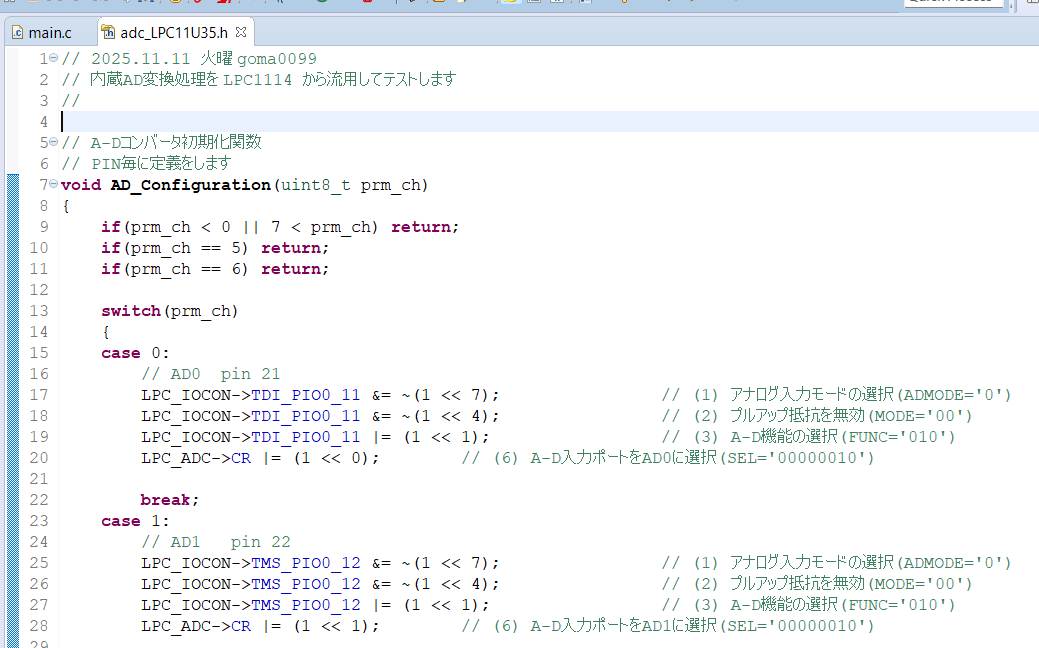
Task: Collapse the comment block fold at line 5
Action: [x=54, y=143]
